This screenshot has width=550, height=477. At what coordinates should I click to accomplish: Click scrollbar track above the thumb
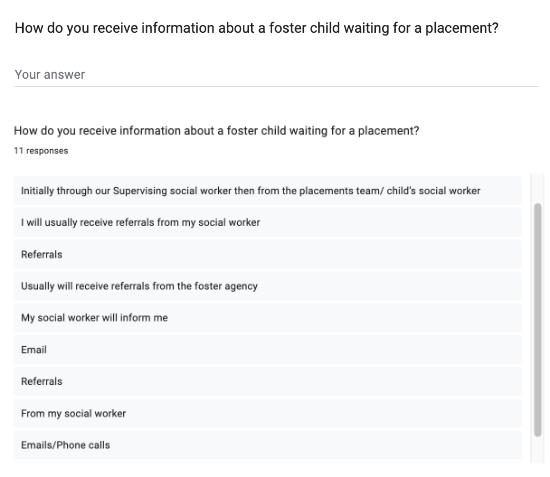pos(537,188)
